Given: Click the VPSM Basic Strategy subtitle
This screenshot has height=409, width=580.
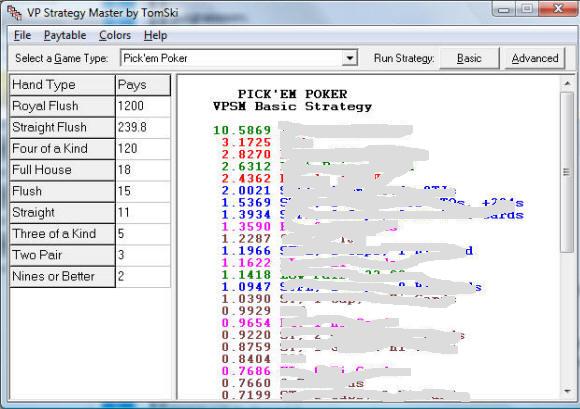Looking at the screenshot, I should [x=292, y=107].
